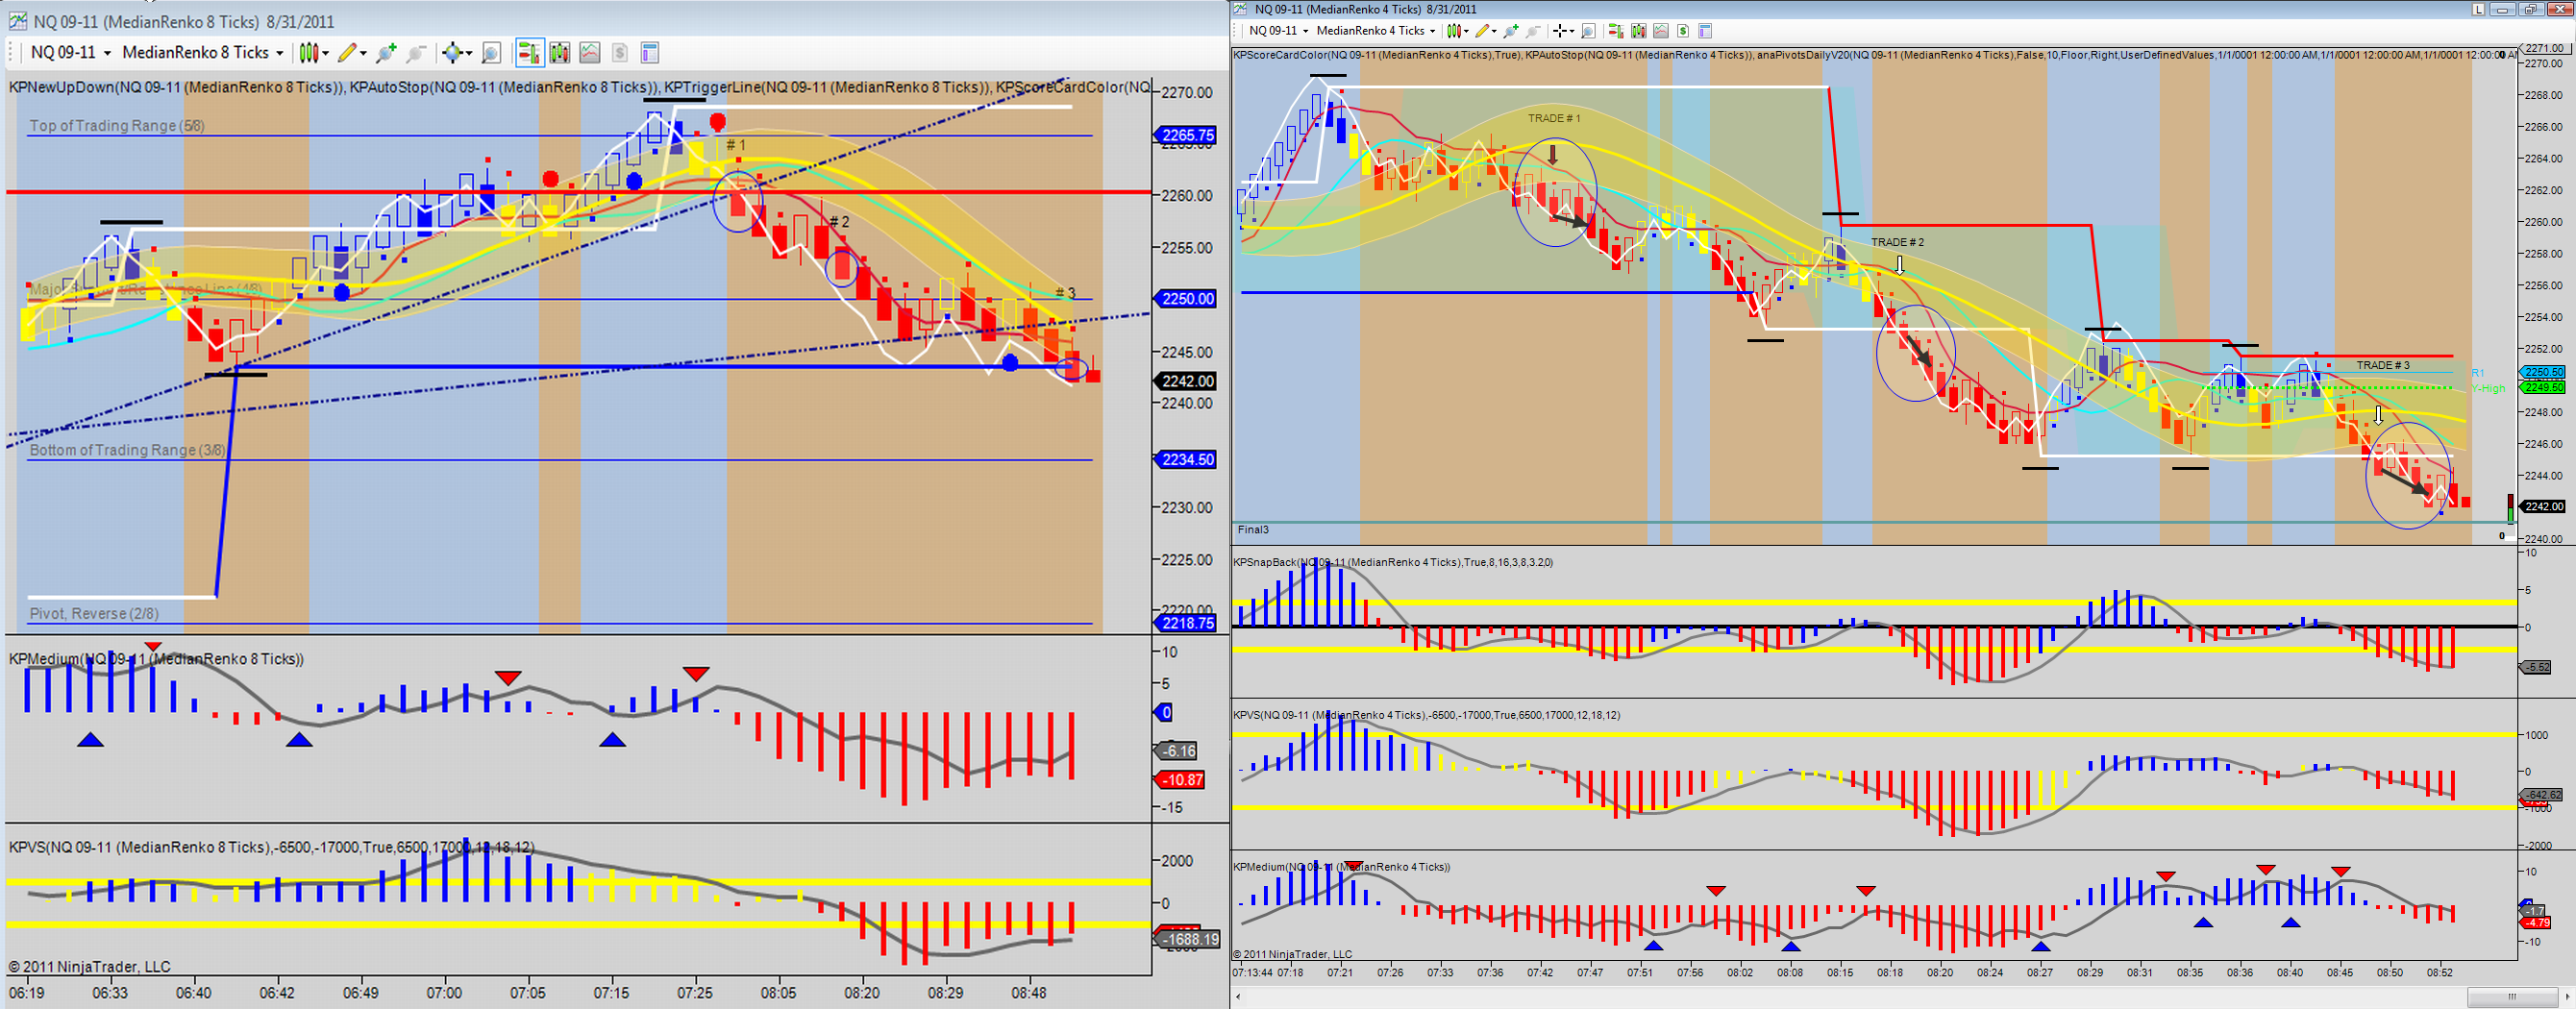
Task: Open the NQ 09-11 instrument dropdown in the 4 Ticks chart
Action: click(x=1278, y=31)
